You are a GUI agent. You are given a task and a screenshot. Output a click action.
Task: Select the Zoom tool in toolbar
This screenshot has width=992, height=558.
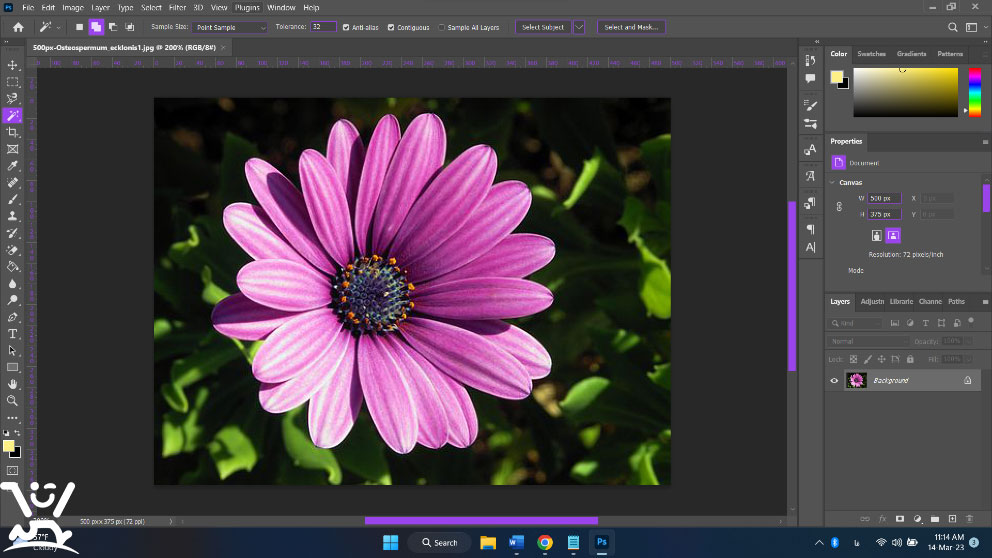click(12, 400)
